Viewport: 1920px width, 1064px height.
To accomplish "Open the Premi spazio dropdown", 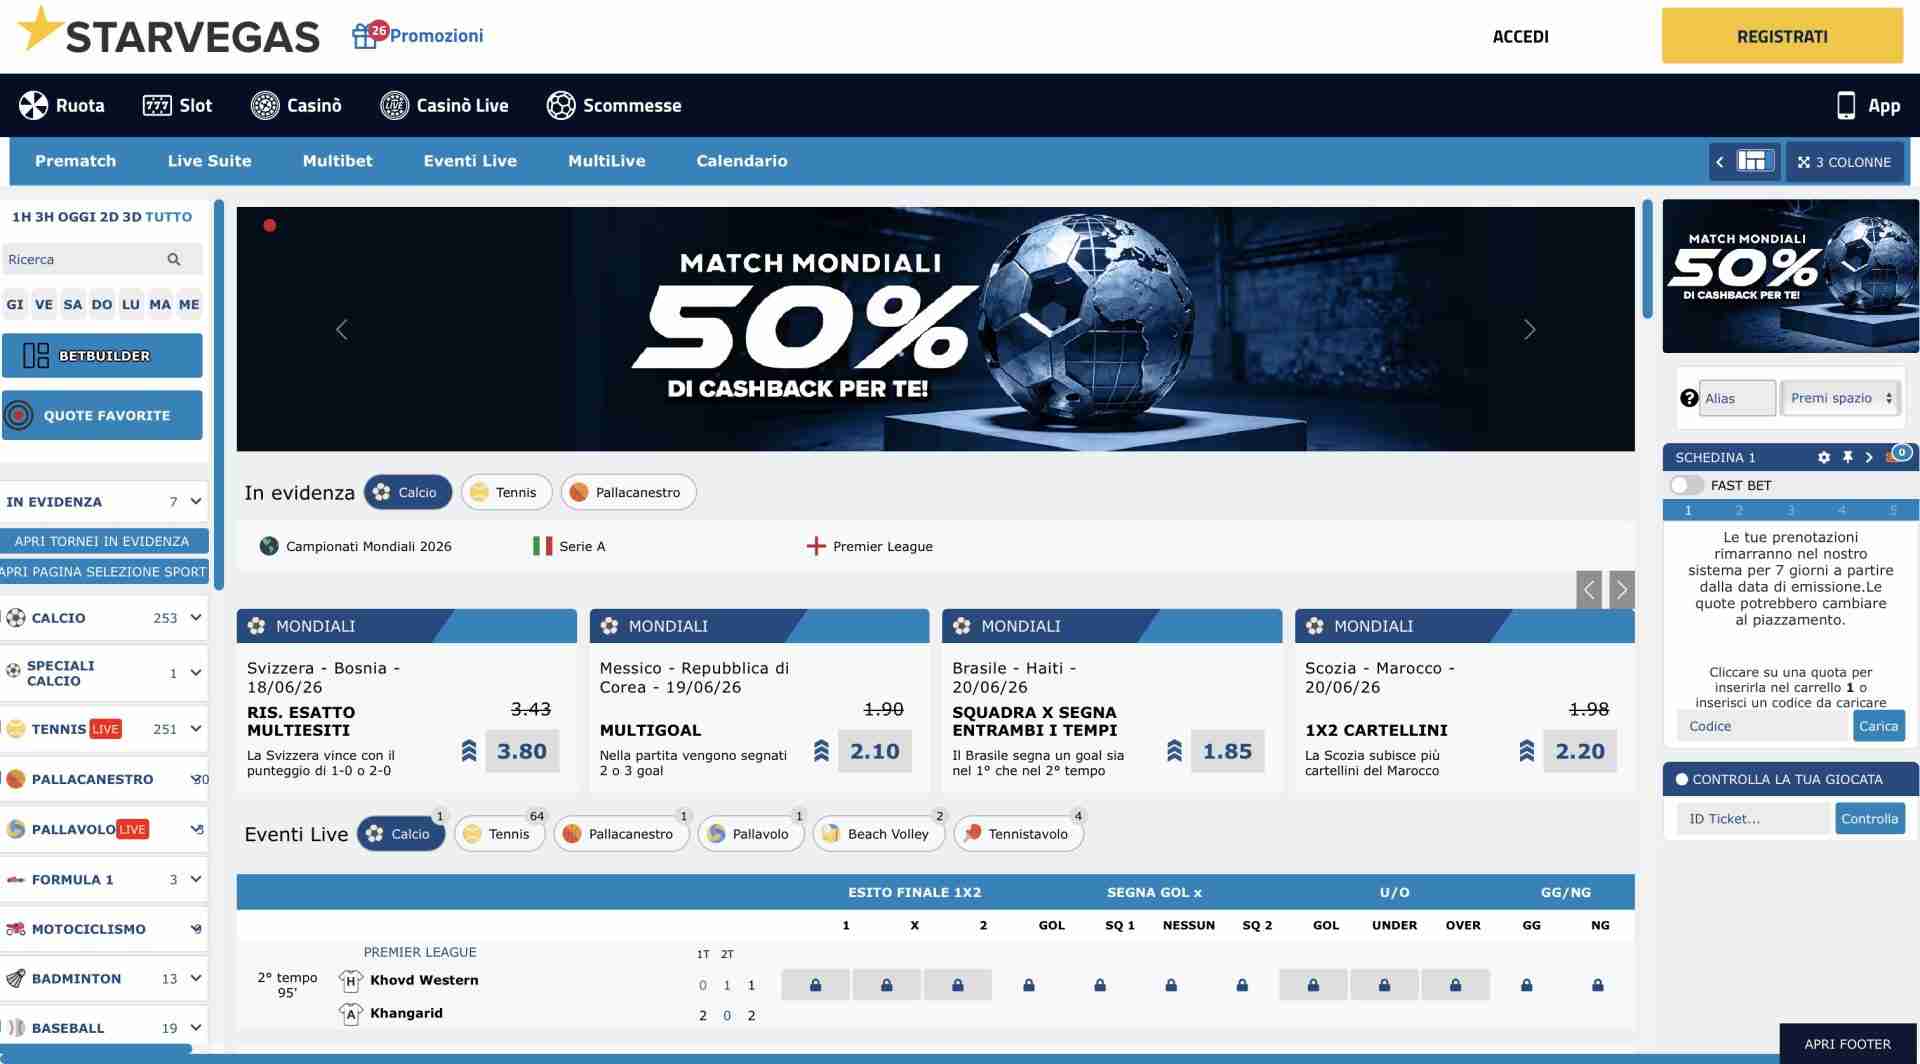I will tap(1842, 398).
